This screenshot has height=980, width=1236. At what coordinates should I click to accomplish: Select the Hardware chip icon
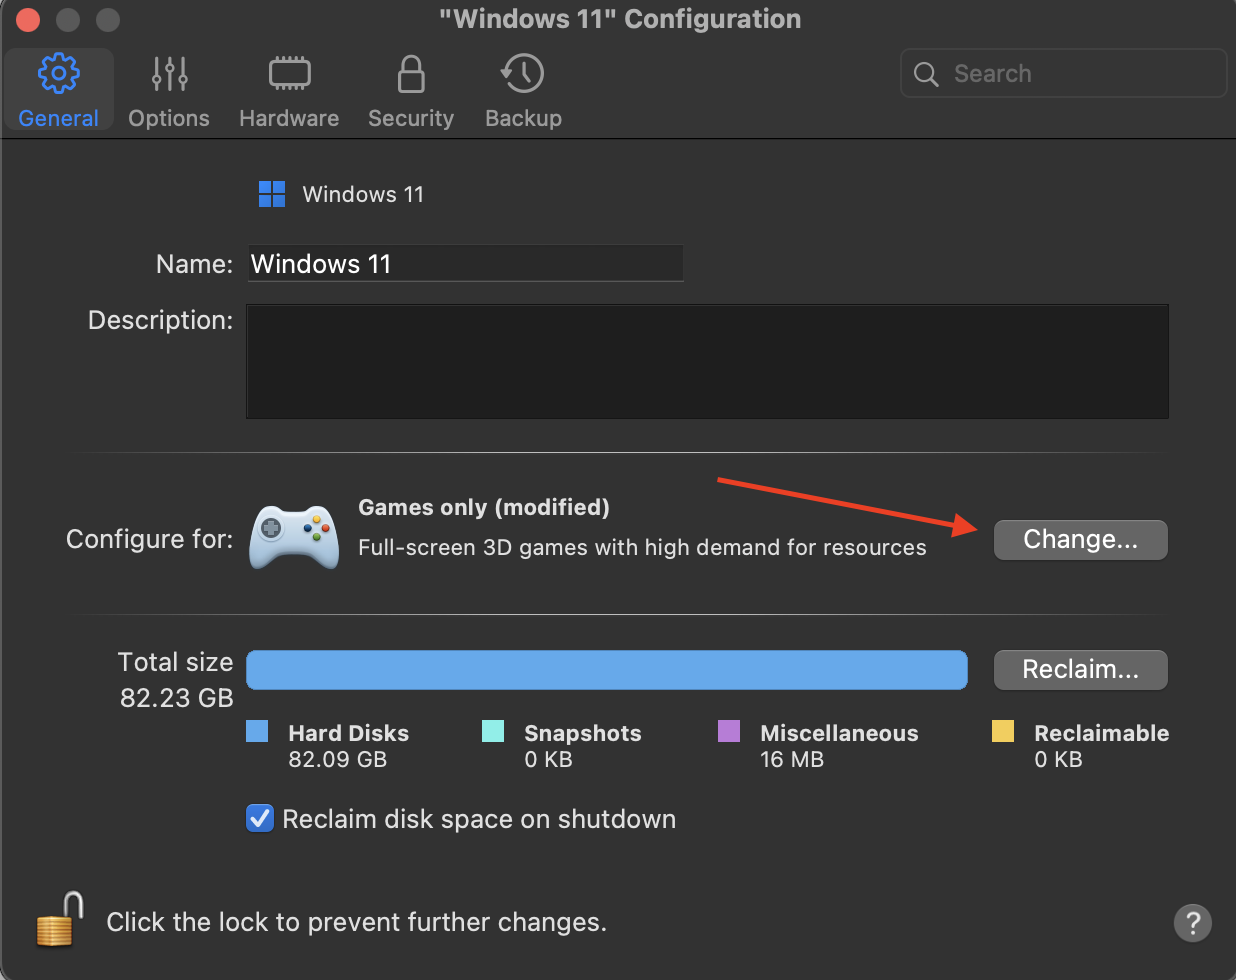click(x=289, y=75)
